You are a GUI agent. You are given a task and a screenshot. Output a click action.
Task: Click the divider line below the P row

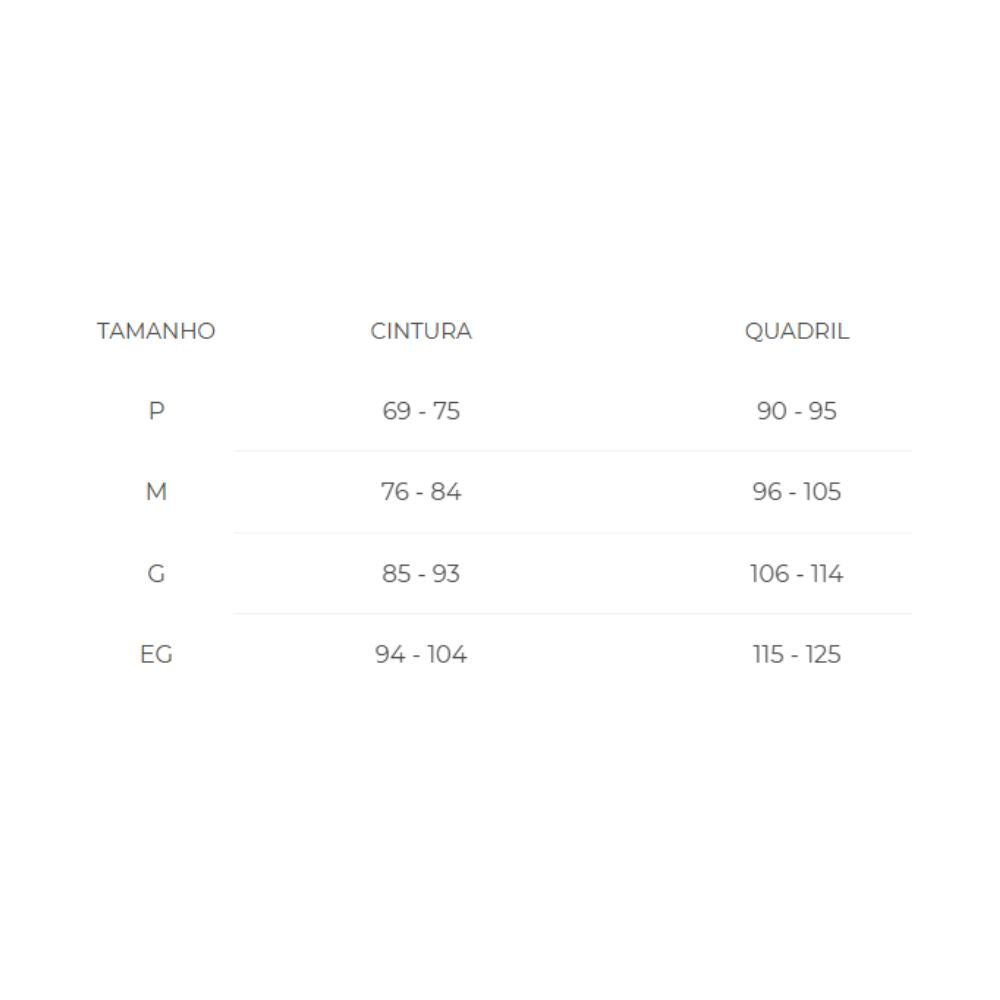(572, 451)
